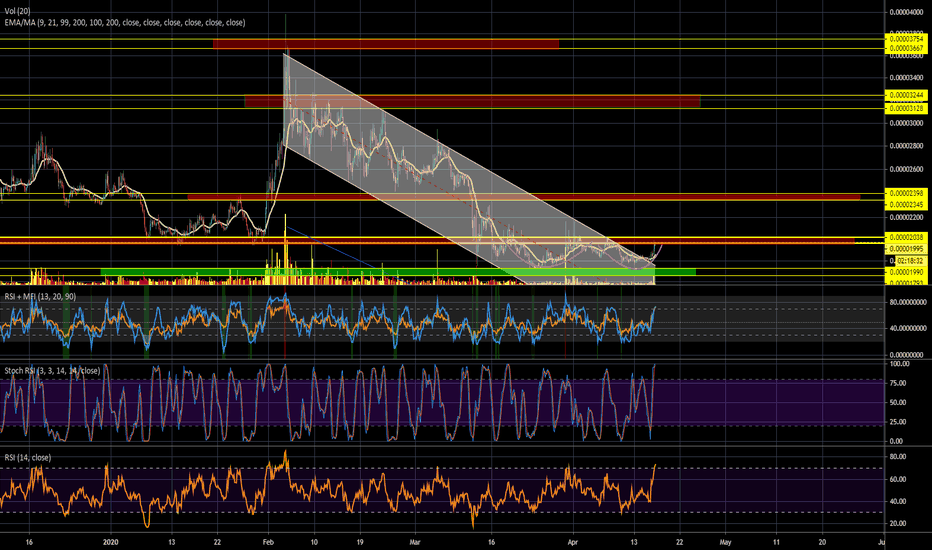Select red resistance zone at 0.00002398 level
Viewport: 932px width, 550px height.
coord(524,197)
